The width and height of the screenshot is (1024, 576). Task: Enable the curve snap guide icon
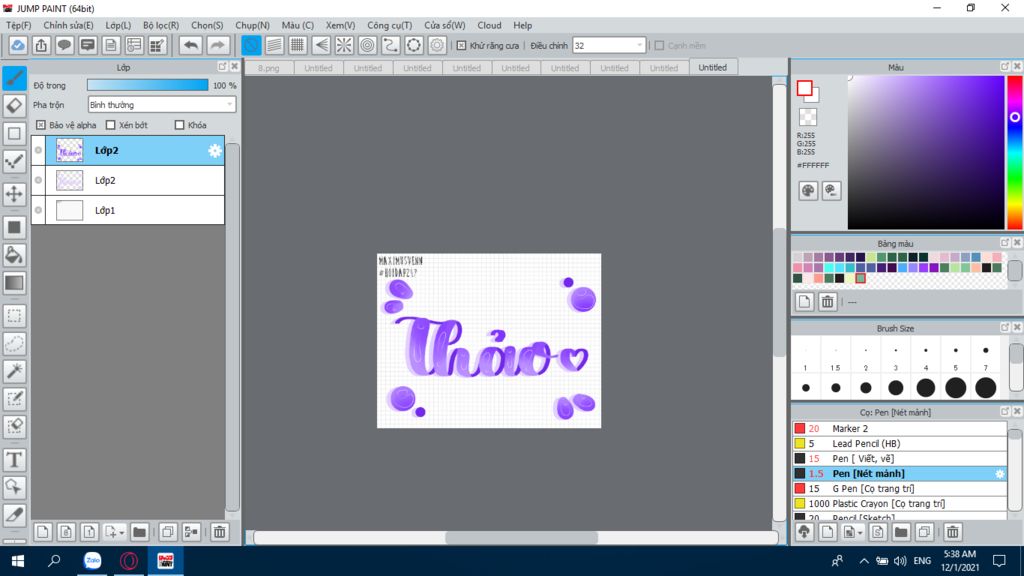(391, 45)
